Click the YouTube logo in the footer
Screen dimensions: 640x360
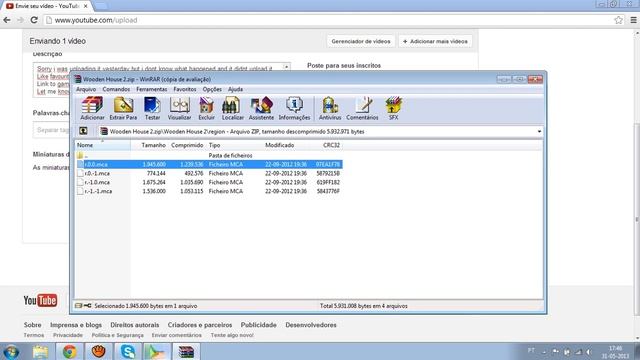tap(40, 300)
